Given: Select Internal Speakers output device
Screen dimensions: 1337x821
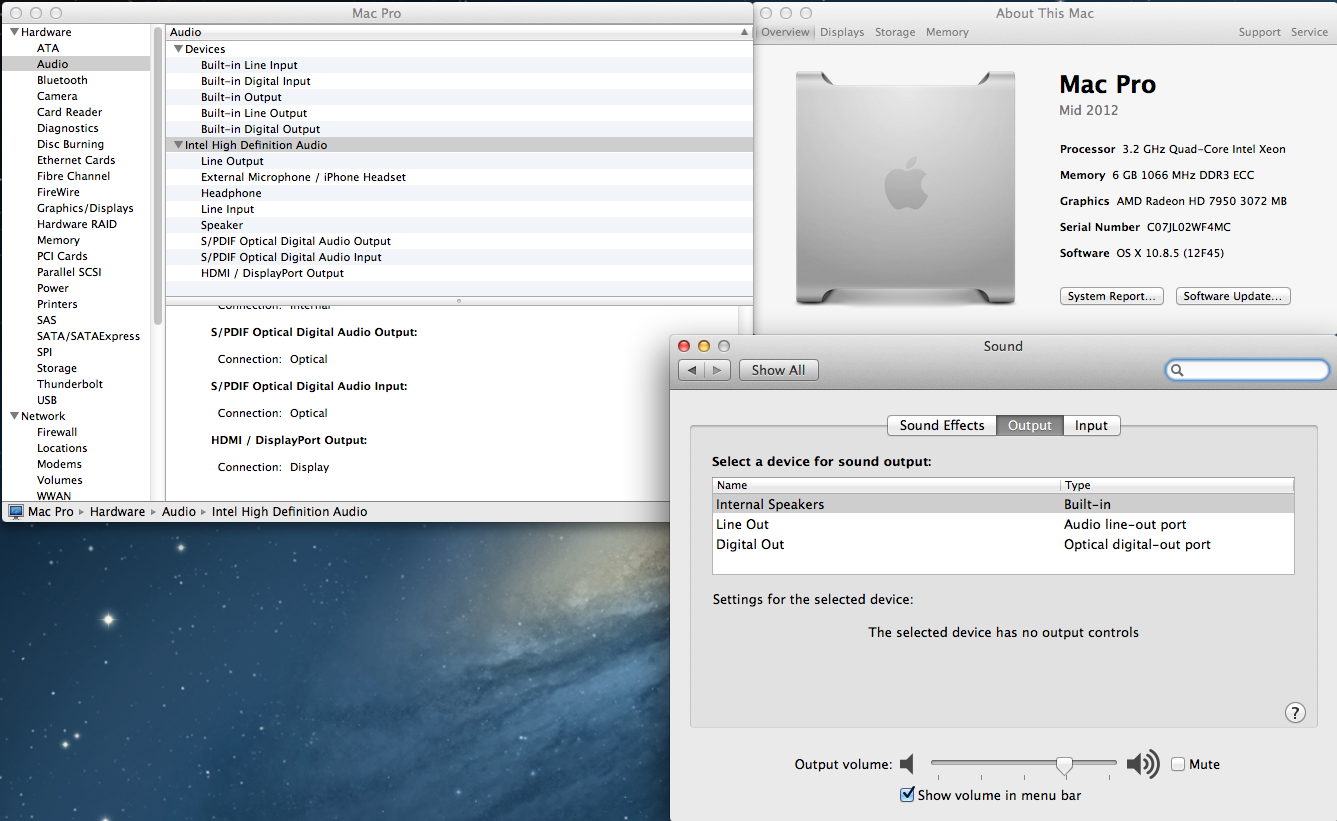Looking at the screenshot, I should [1003, 504].
